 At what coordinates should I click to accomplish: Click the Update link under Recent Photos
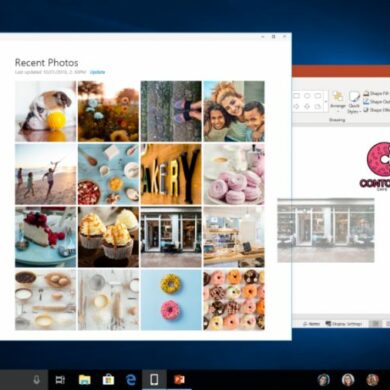point(98,72)
